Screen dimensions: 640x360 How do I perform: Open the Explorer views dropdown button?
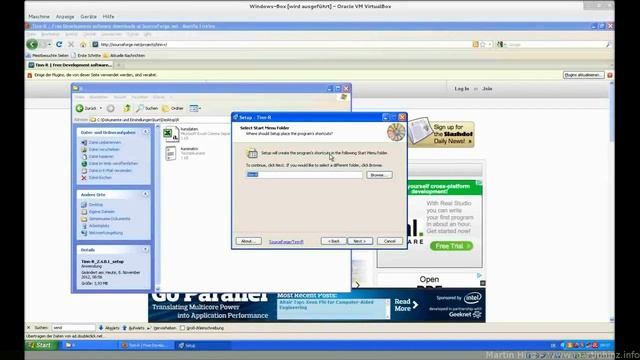point(195,108)
